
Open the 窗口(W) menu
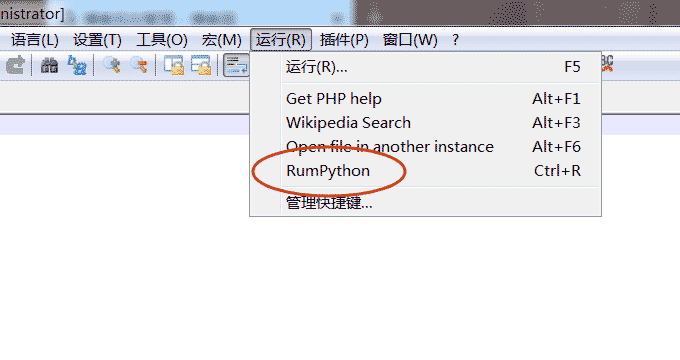410,40
